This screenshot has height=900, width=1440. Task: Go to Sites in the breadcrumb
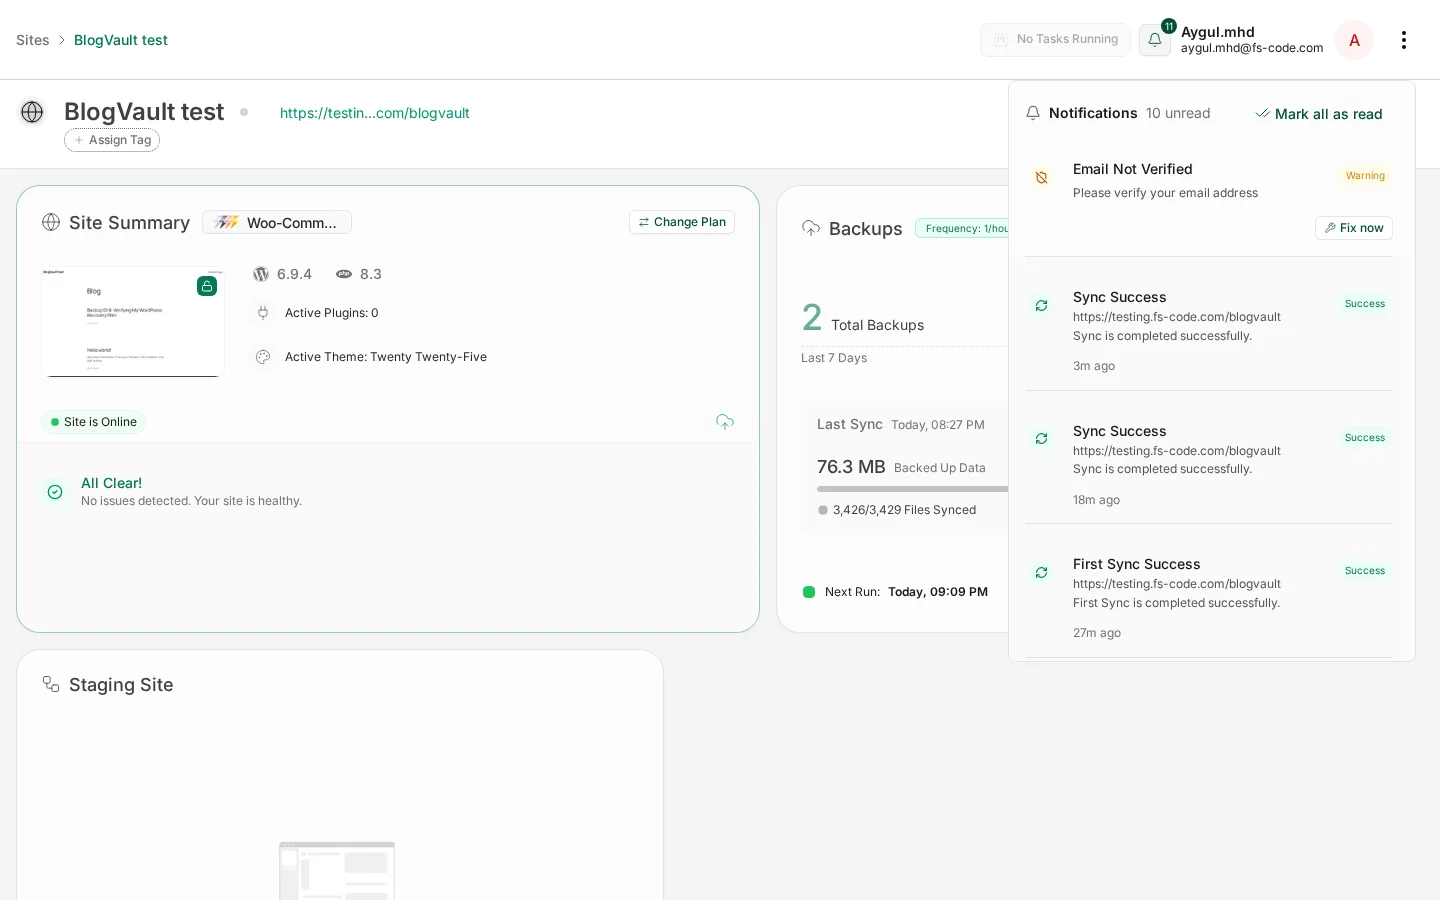point(33,40)
